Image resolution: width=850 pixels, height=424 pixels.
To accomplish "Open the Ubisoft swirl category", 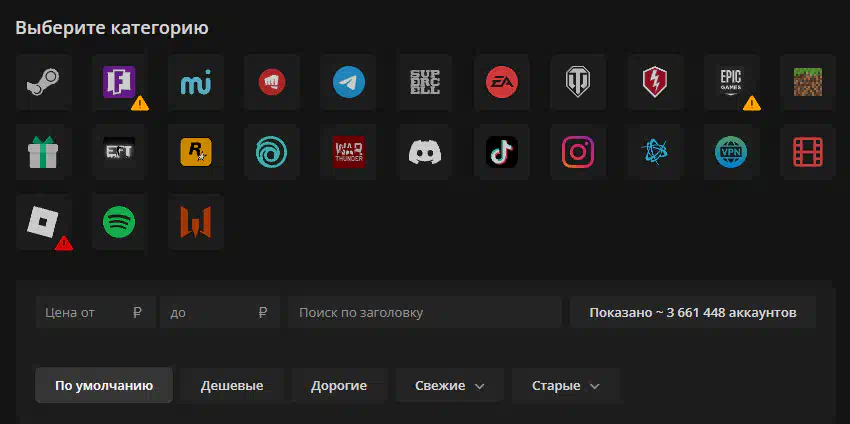I will coord(272,152).
